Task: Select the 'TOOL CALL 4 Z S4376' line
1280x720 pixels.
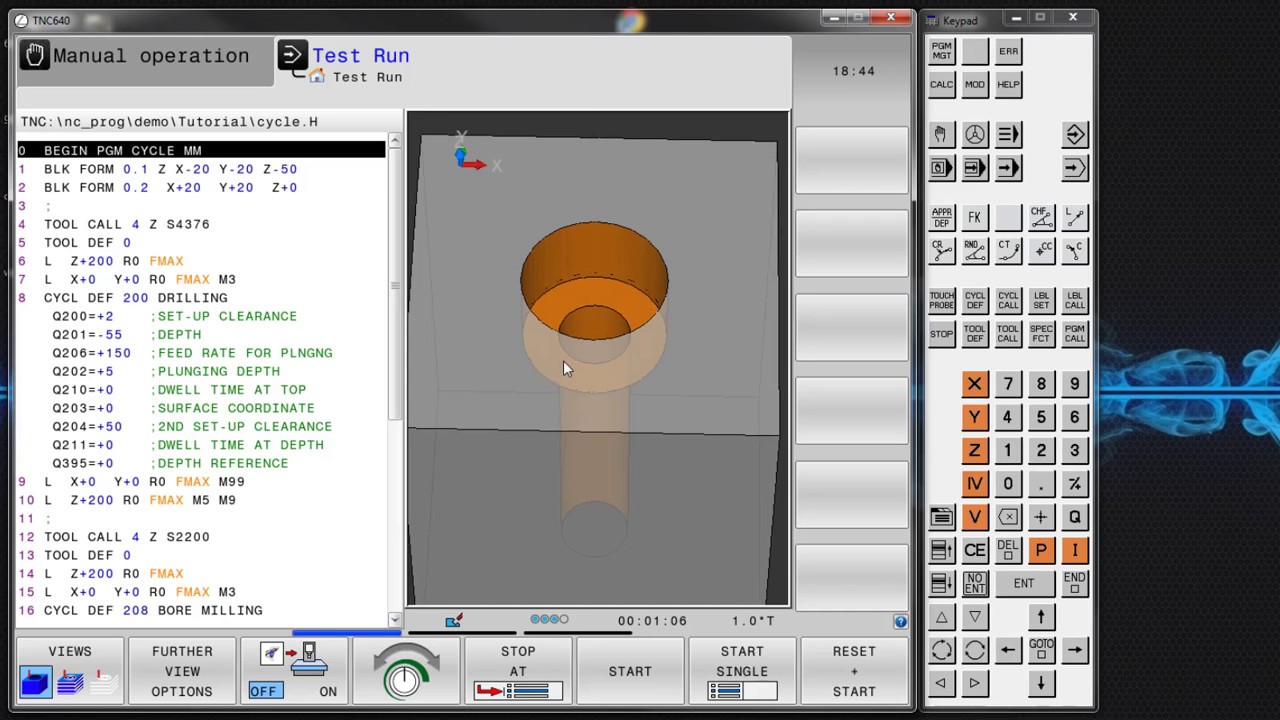Action: (200, 224)
